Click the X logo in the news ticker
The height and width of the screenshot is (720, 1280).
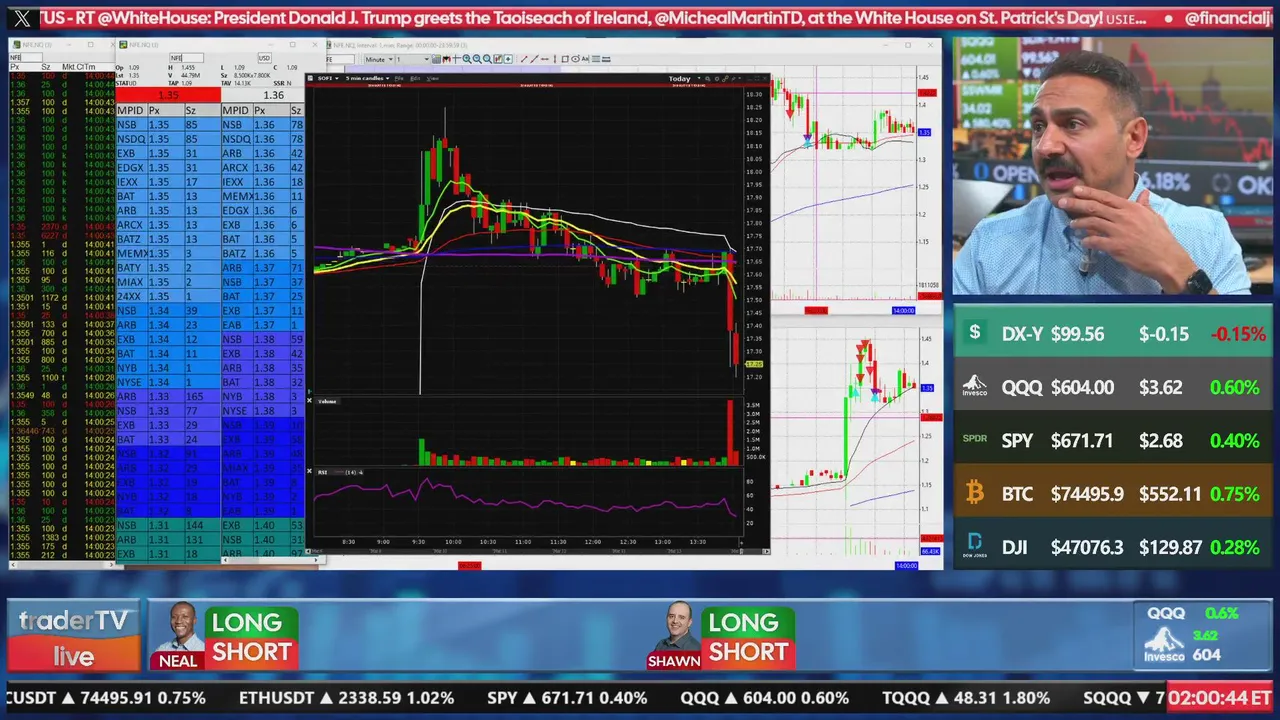[22, 18]
